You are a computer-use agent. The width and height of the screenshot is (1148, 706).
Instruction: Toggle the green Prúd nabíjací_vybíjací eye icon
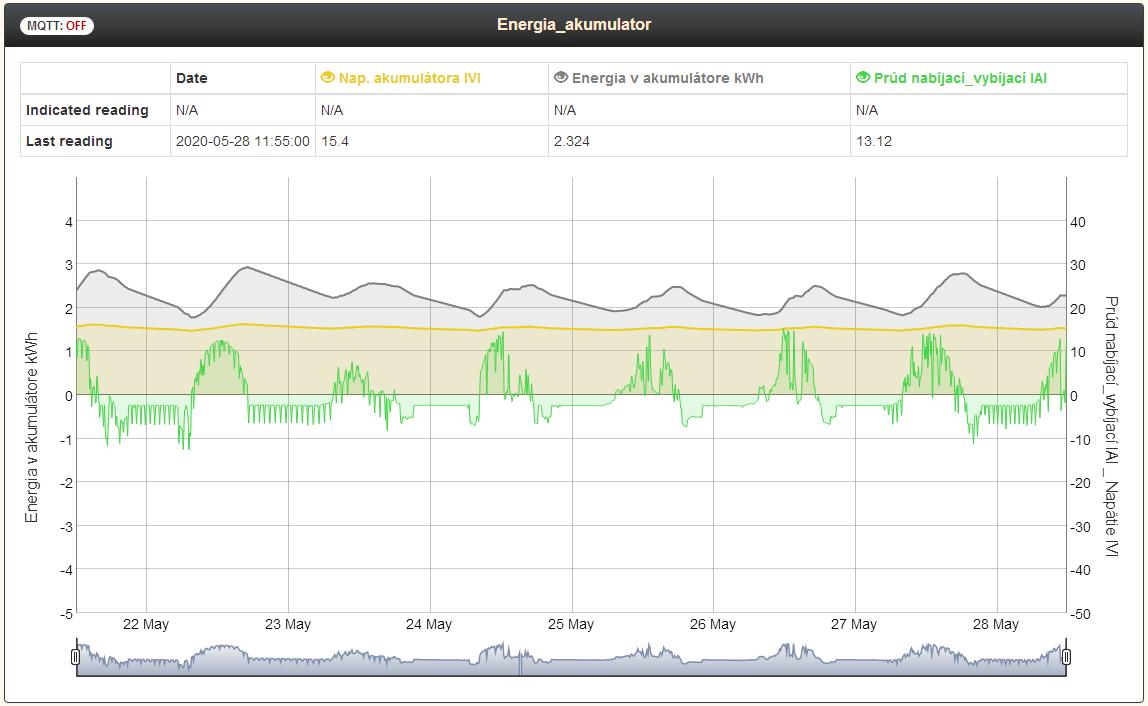point(862,77)
